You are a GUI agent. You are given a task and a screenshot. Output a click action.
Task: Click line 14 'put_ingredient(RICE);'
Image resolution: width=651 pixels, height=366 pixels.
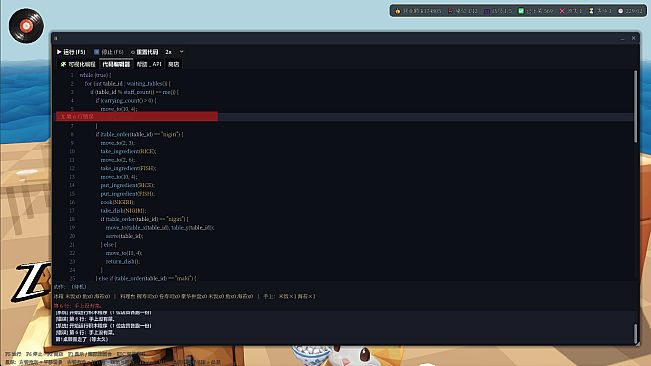point(127,185)
